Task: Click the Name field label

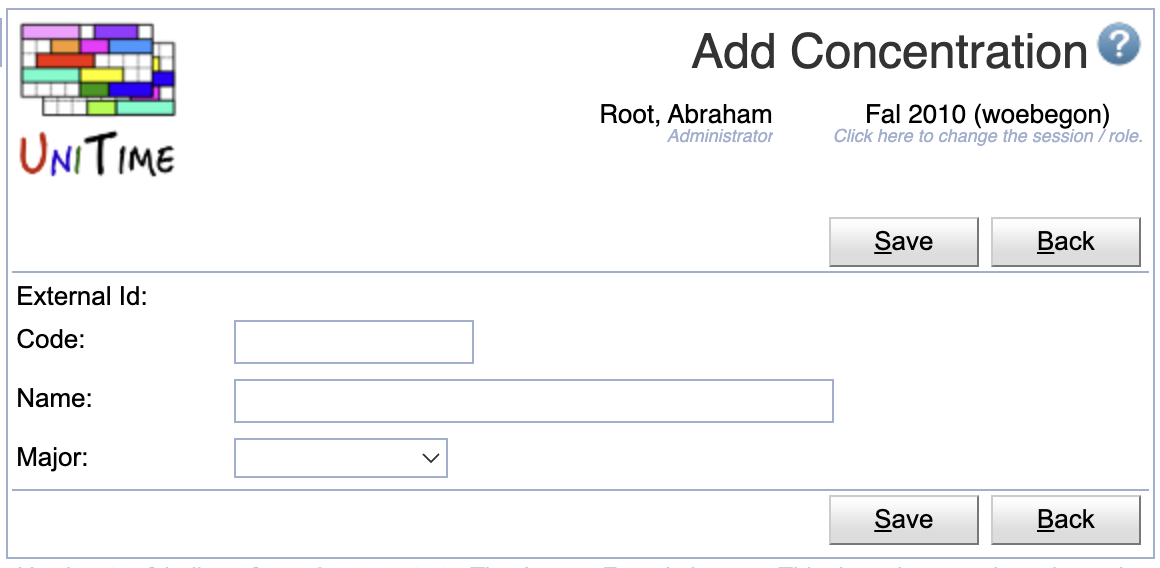Action: (x=54, y=399)
